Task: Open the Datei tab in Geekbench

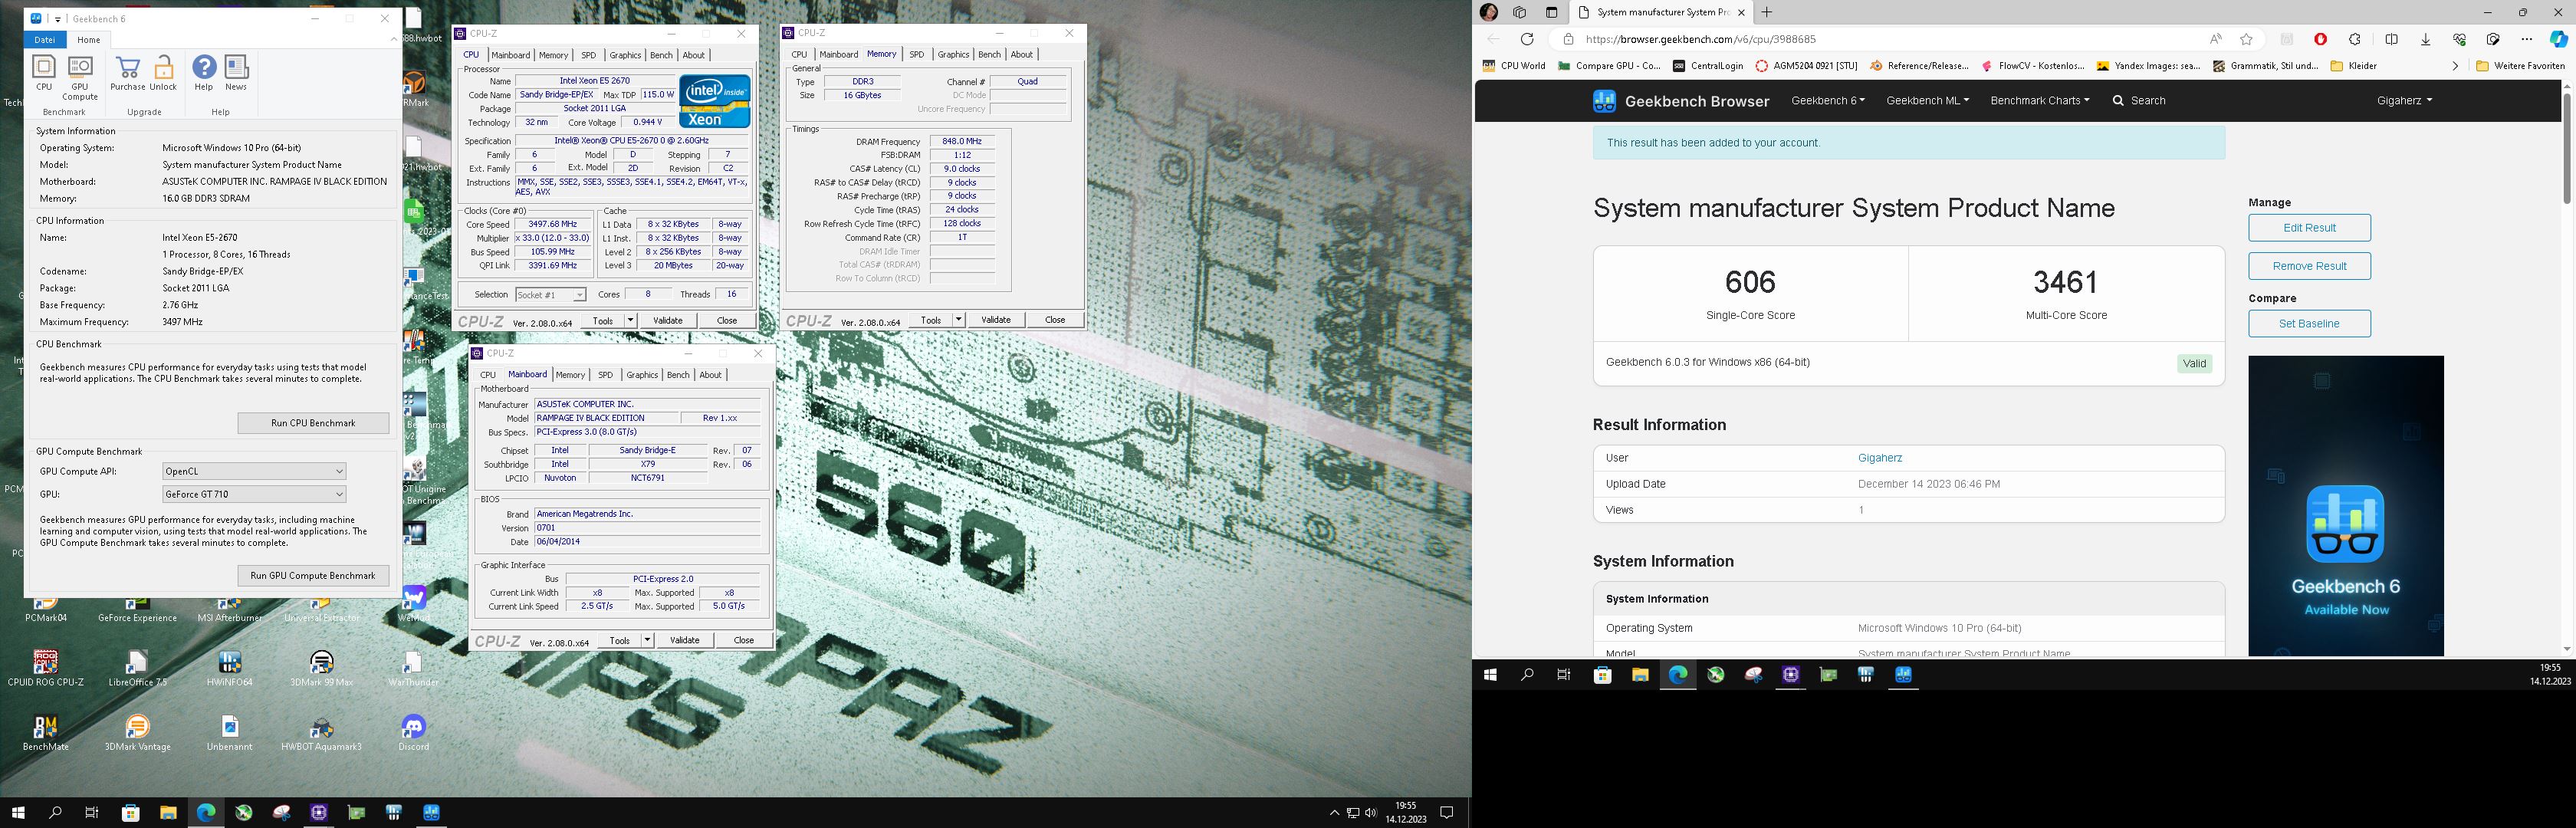Action: coord(45,40)
